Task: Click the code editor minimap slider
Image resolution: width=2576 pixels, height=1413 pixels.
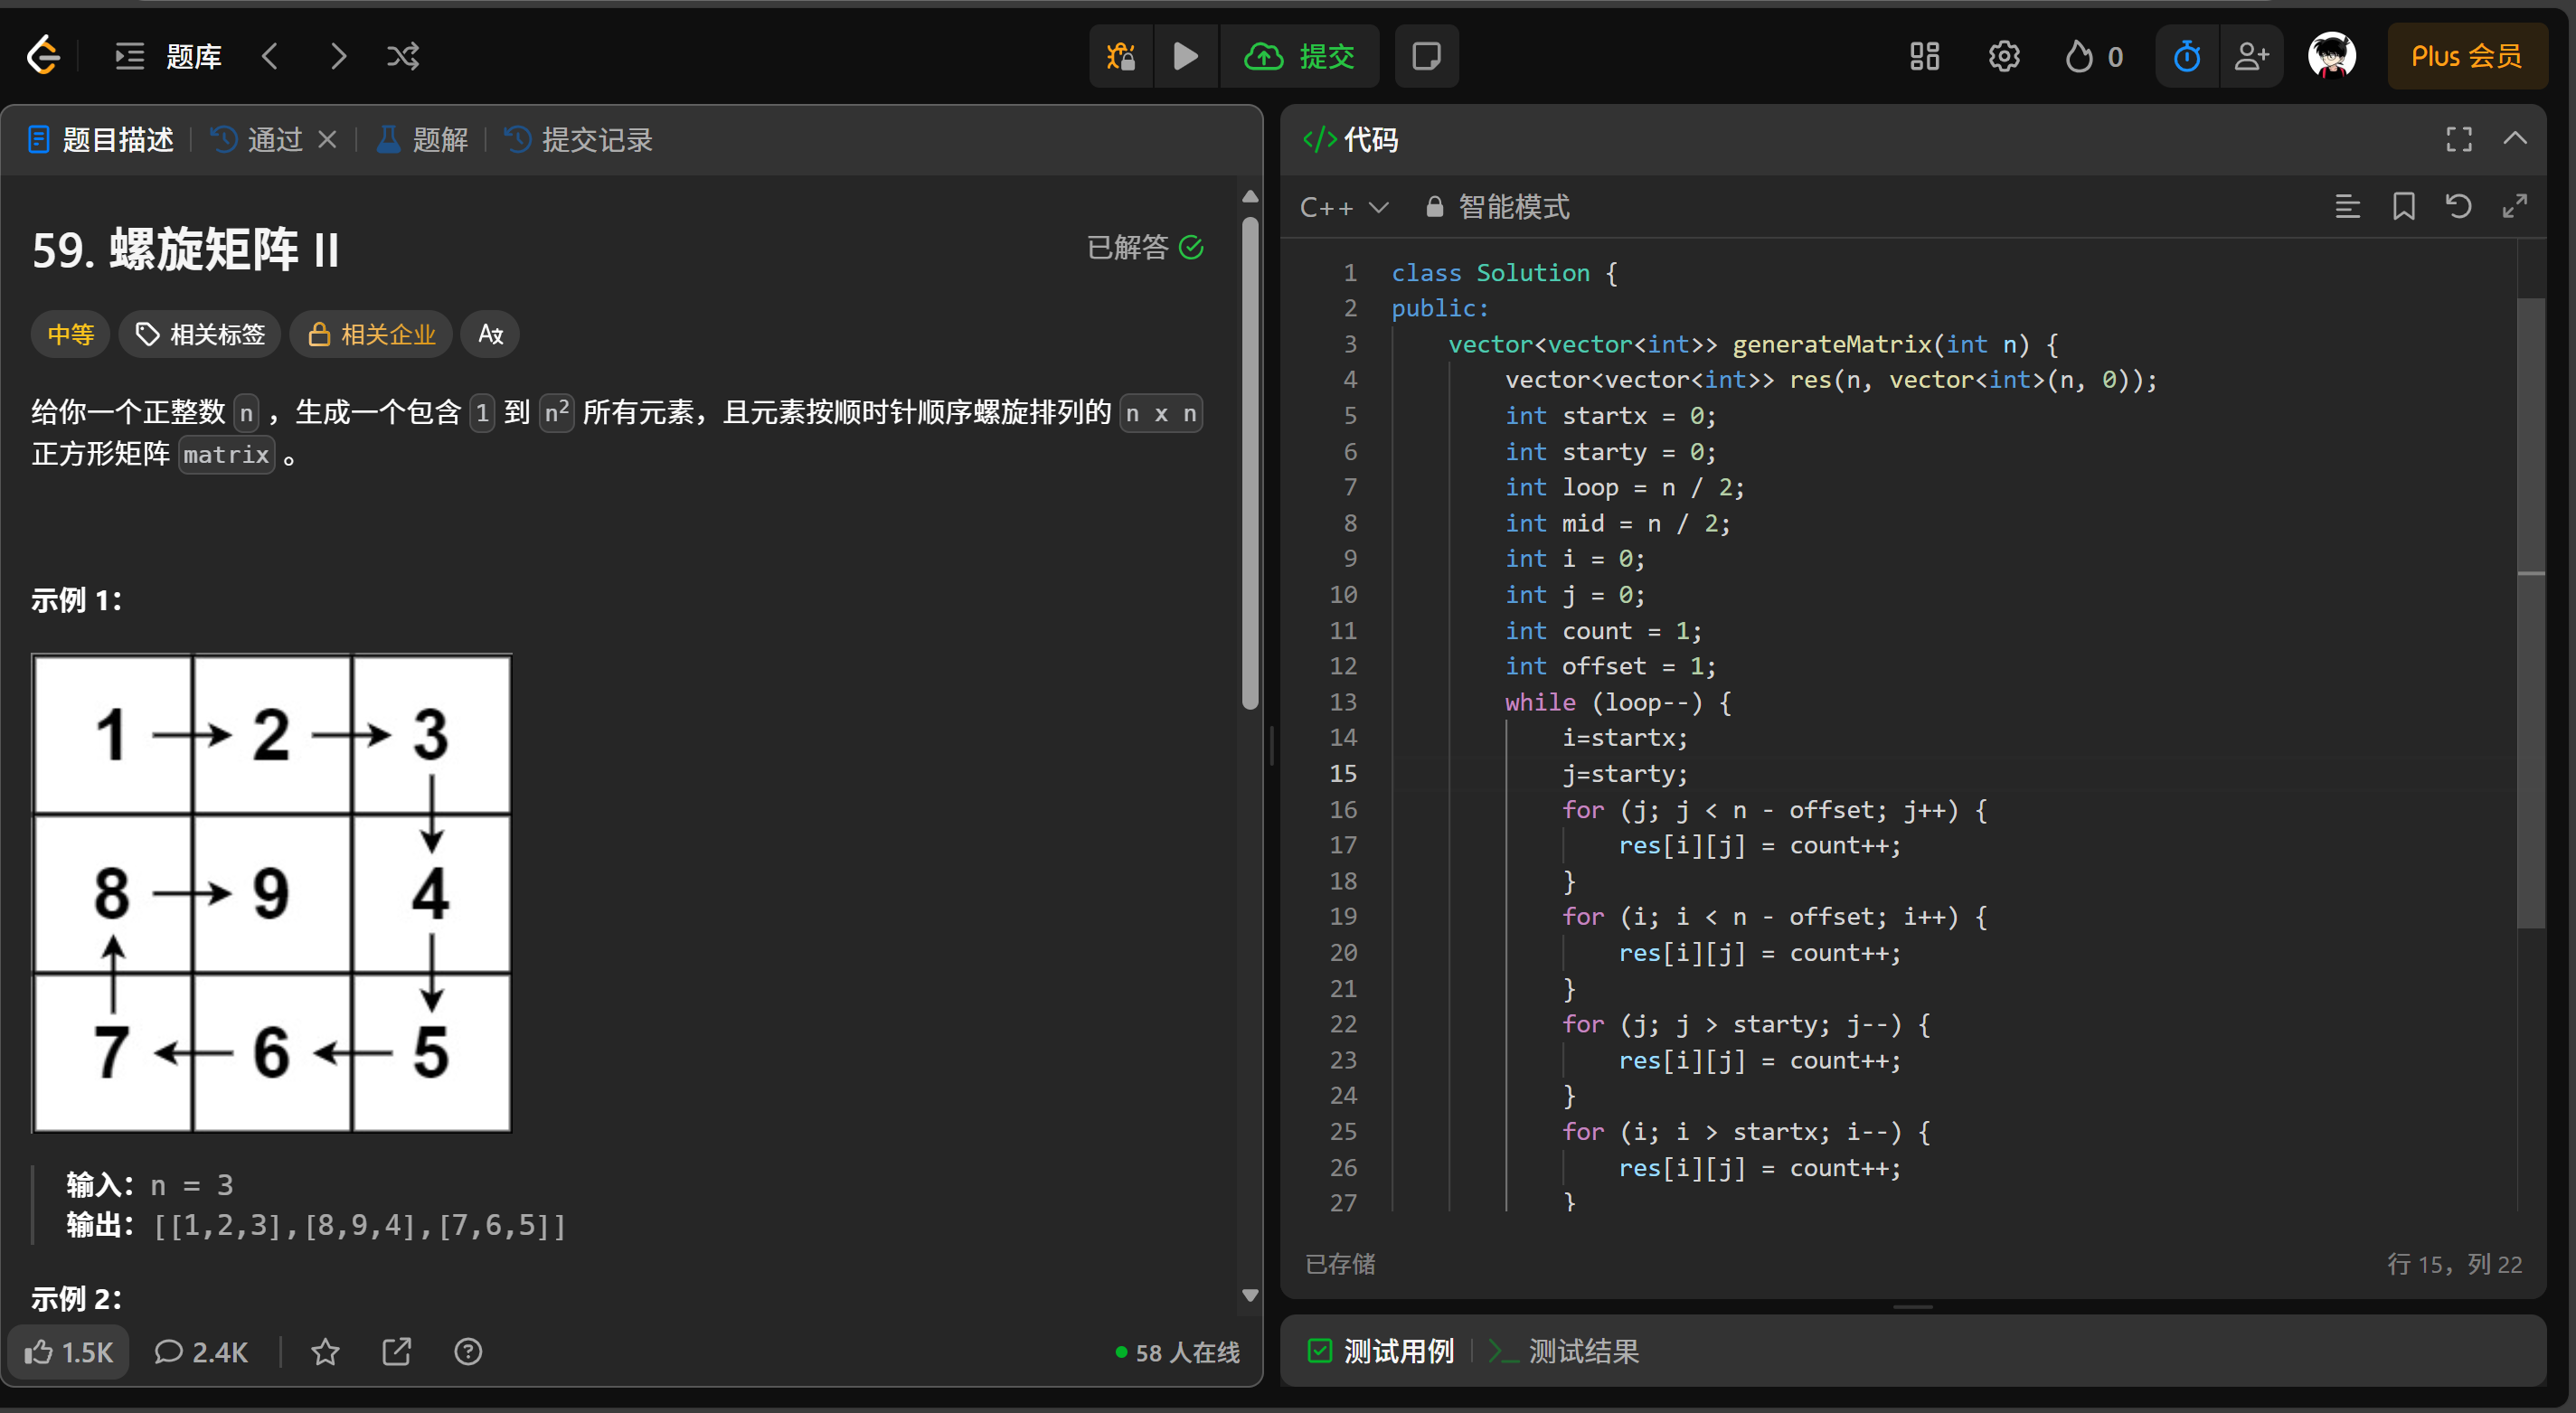Action: (x=2531, y=612)
